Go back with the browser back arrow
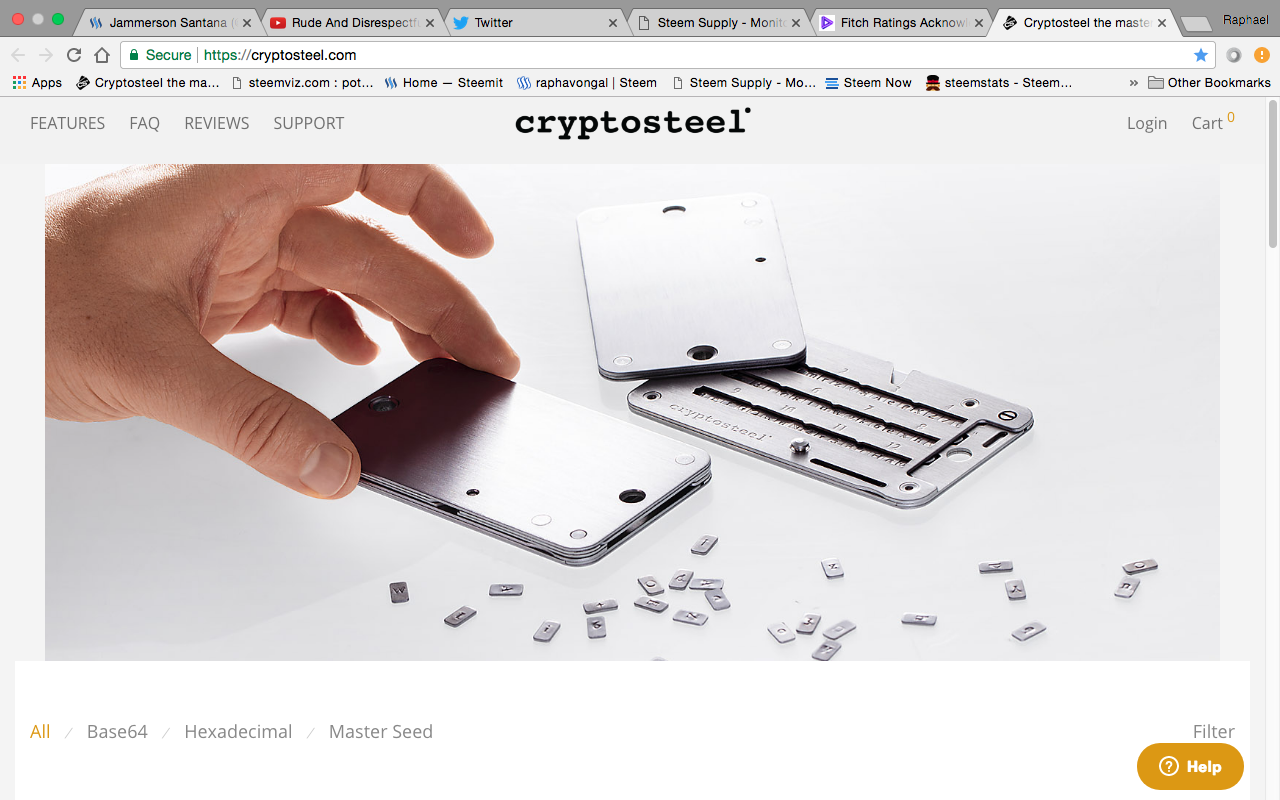1280x800 pixels. click(18, 55)
